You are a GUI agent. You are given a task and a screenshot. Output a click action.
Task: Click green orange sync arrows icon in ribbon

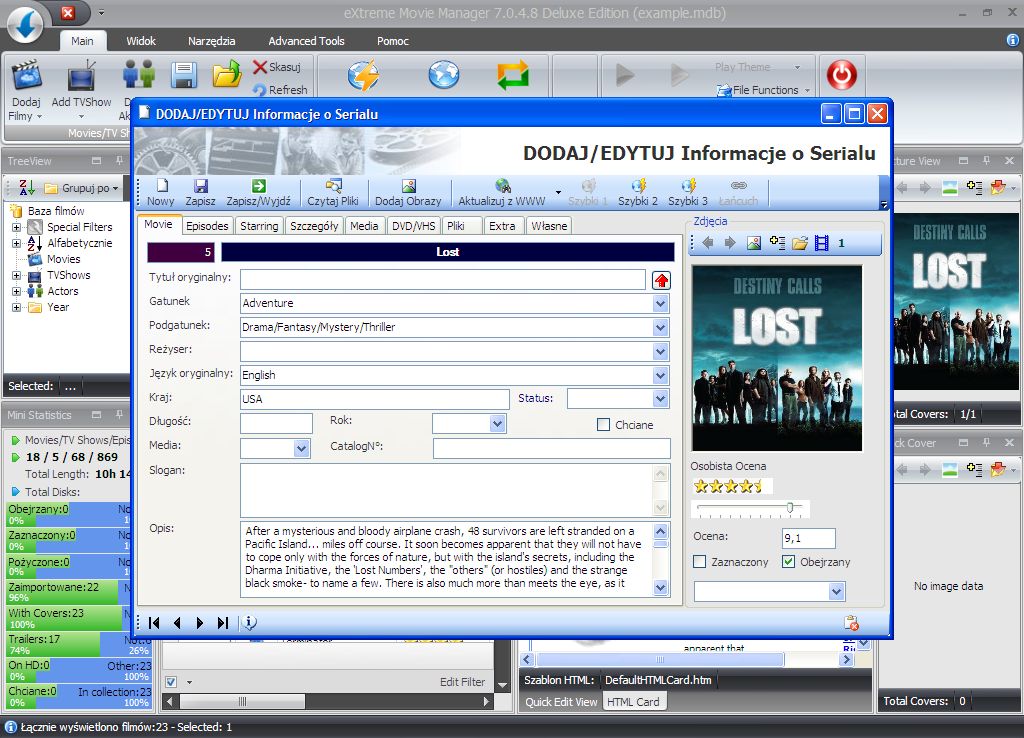[513, 75]
